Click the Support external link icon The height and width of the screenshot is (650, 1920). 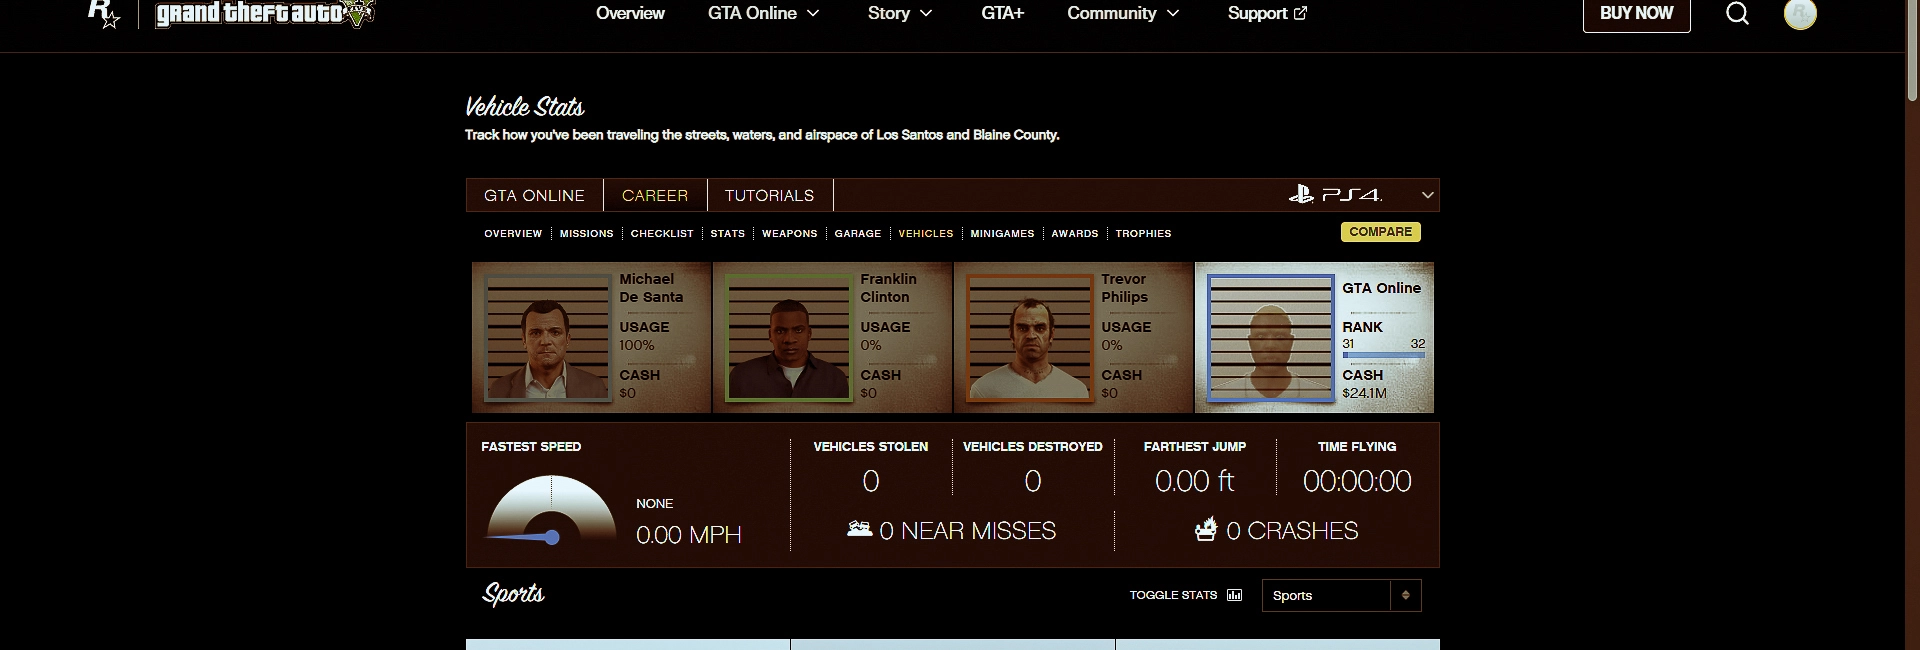click(1300, 13)
